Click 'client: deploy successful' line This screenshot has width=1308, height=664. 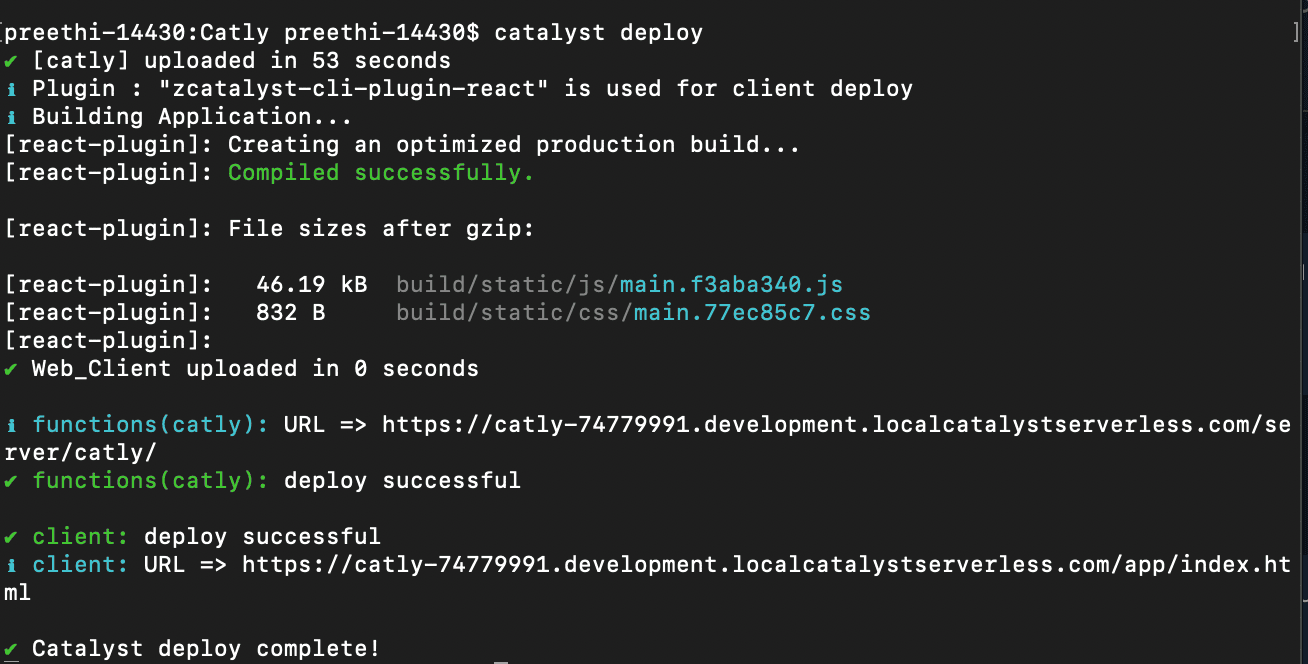click(x=206, y=537)
